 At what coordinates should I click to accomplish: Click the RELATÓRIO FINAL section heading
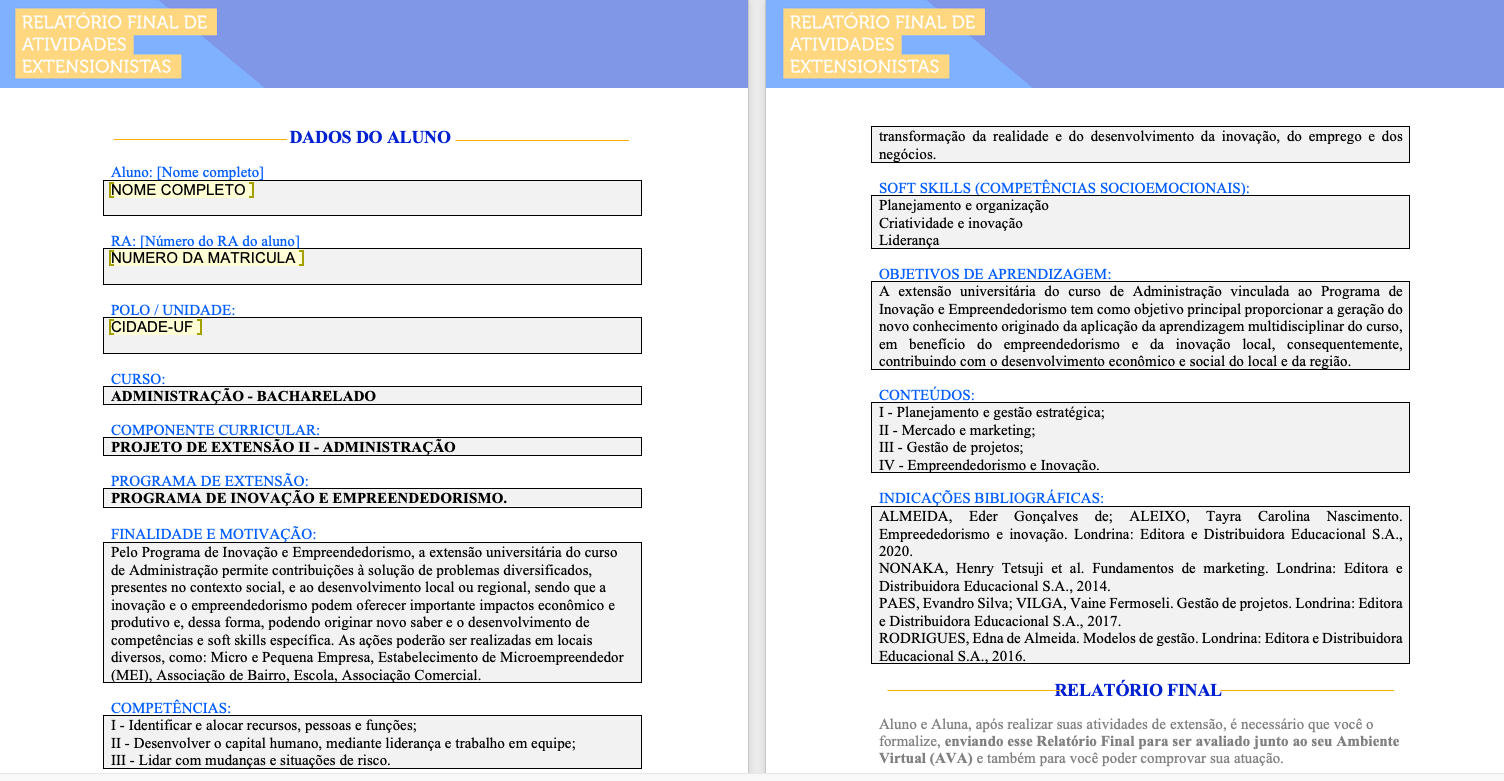point(1138,690)
